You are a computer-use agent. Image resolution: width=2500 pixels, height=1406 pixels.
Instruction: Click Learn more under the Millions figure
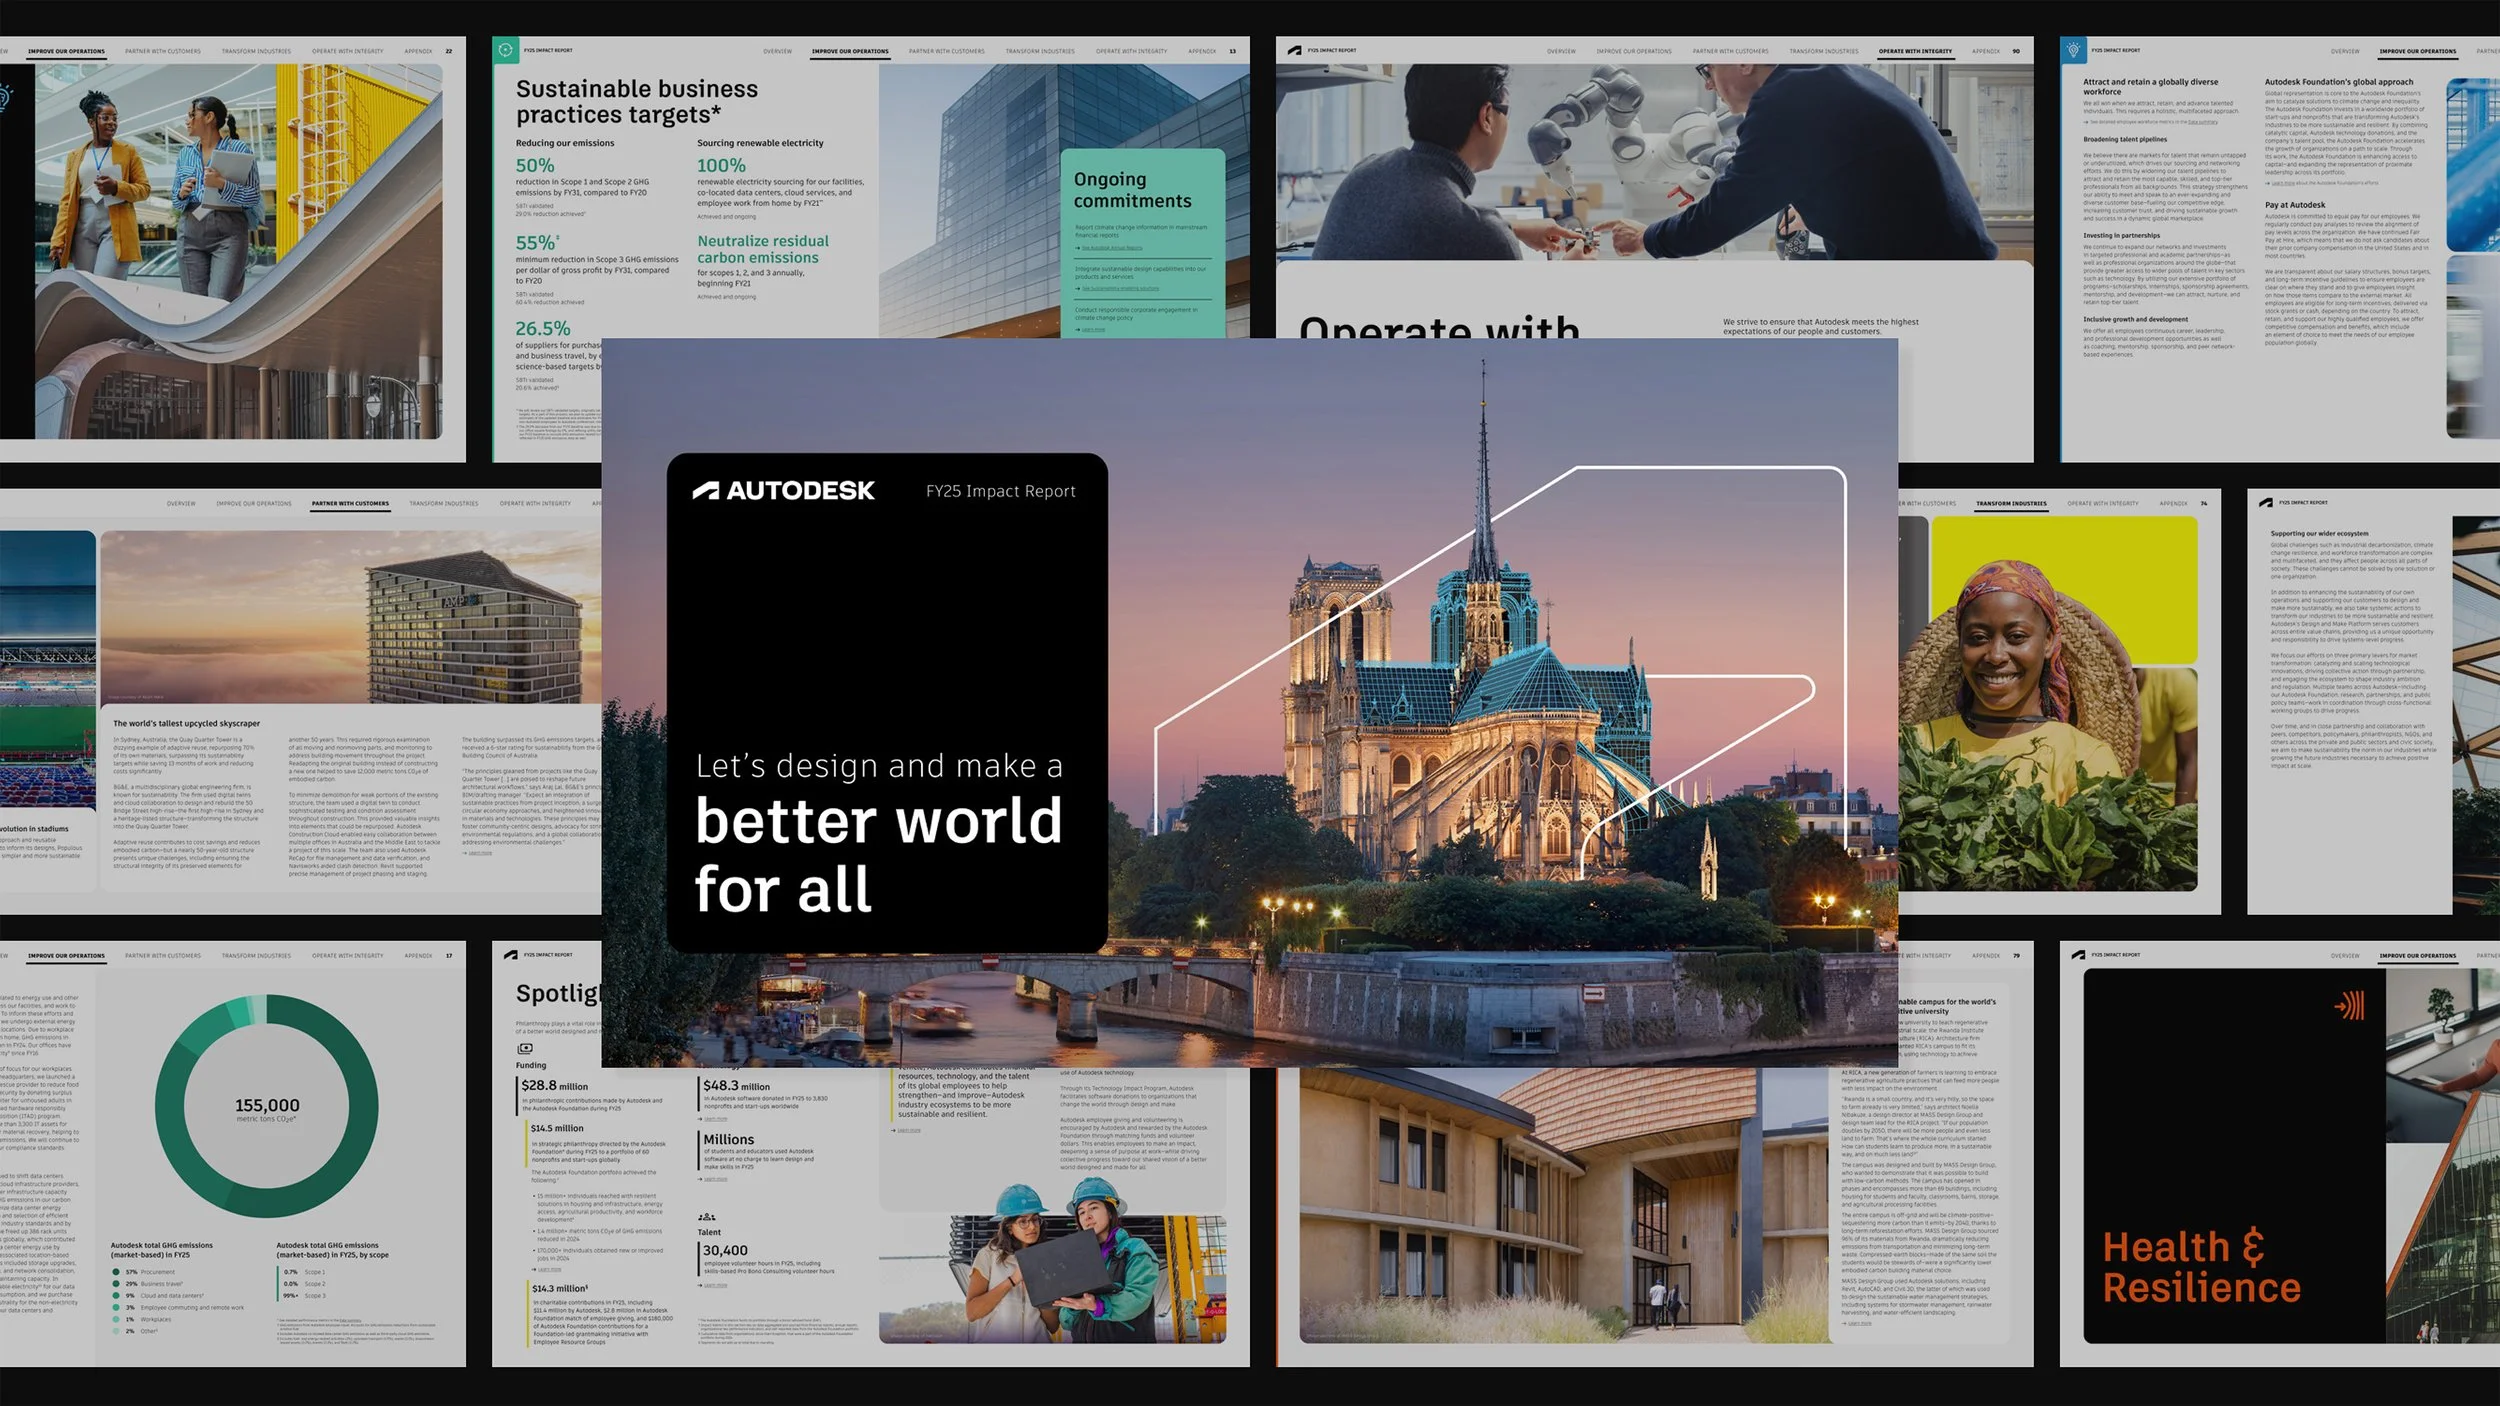(x=714, y=1179)
